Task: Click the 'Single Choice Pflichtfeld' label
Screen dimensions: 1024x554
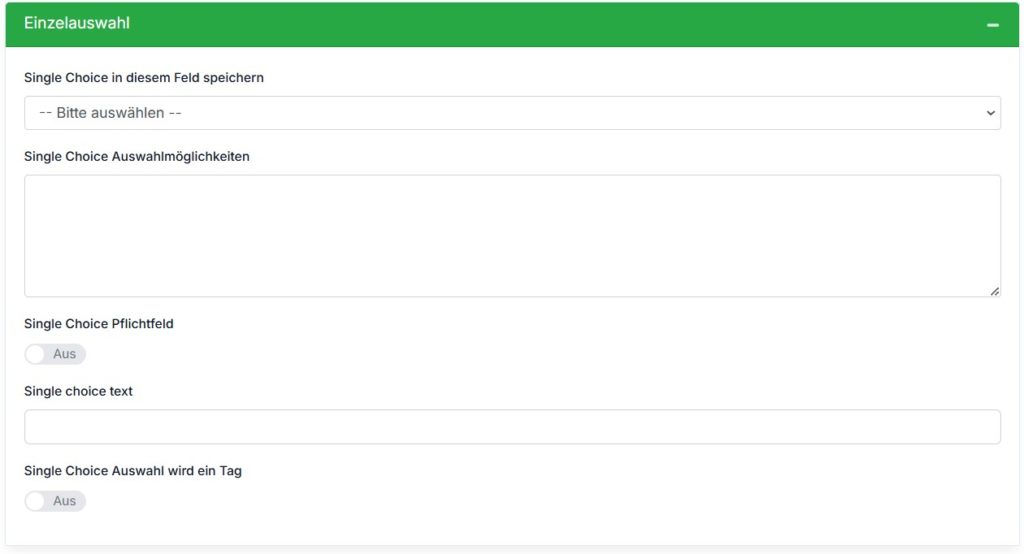Action: click(99, 324)
